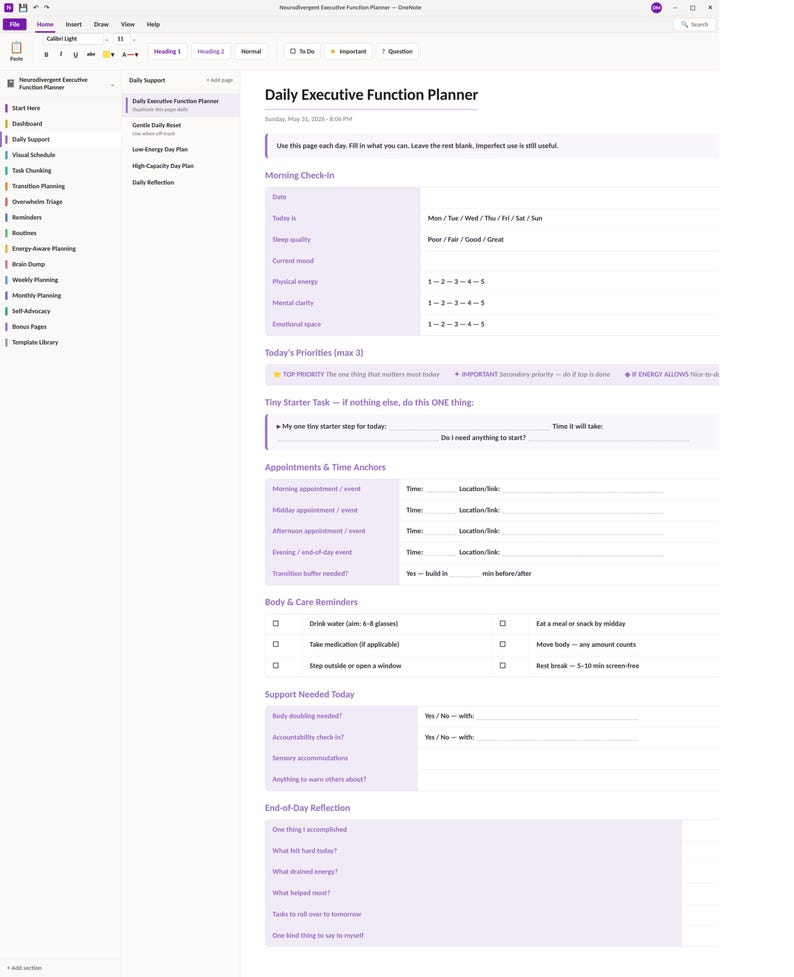
Task: Check the Step outside checkbox
Action: [275, 665]
